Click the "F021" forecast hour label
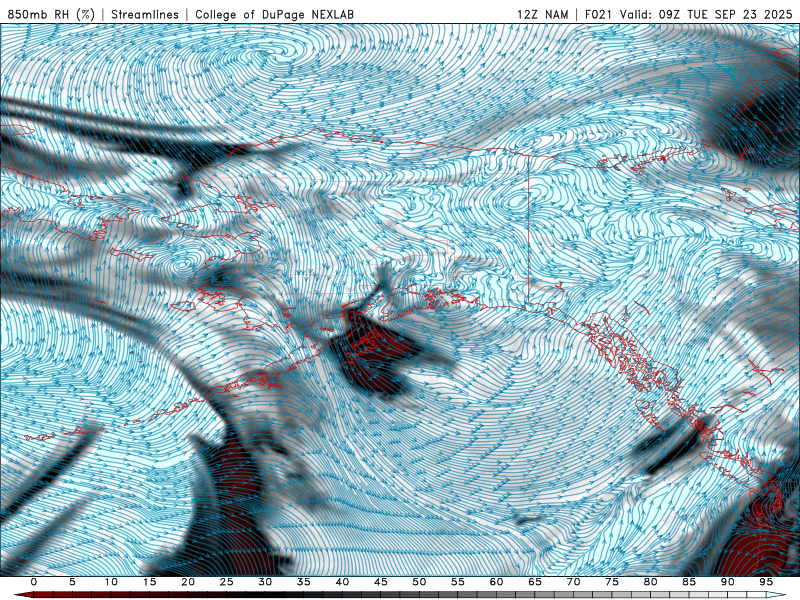The image size is (800, 600). point(599,14)
